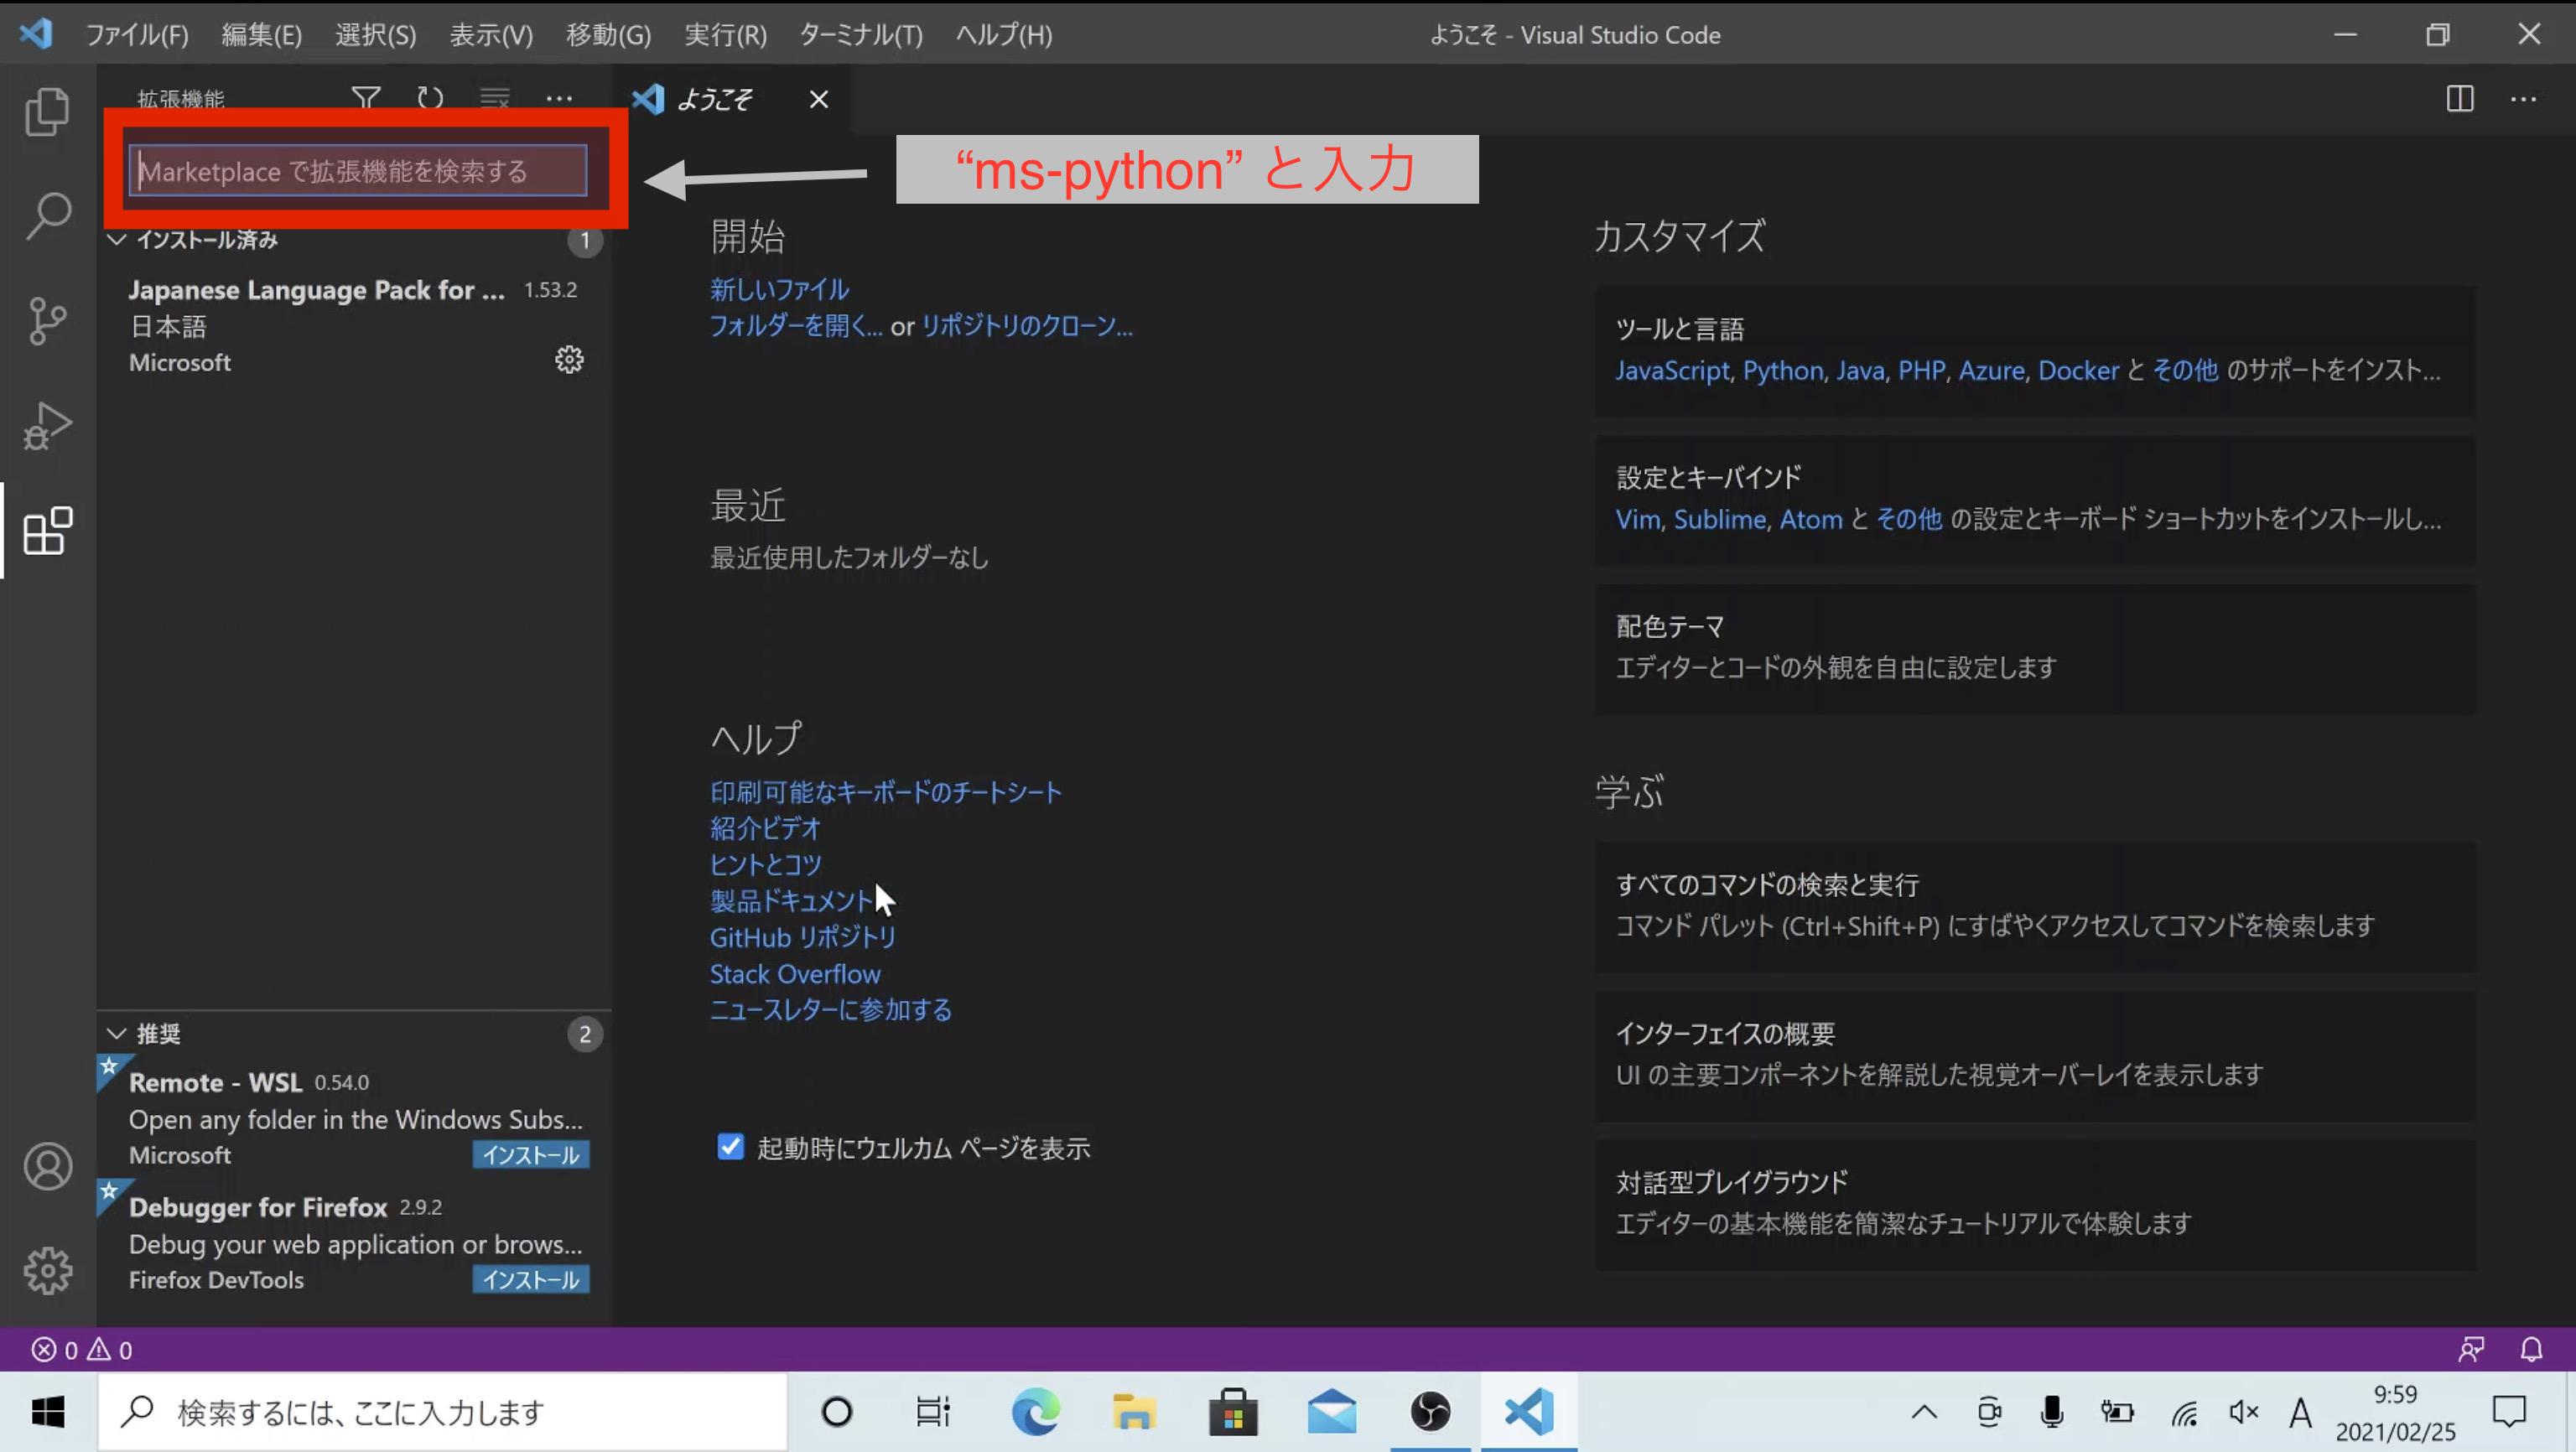Click the Windows taskbar search box
The height and width of the screenshot is (1452, 2576).
[442, 1412]
